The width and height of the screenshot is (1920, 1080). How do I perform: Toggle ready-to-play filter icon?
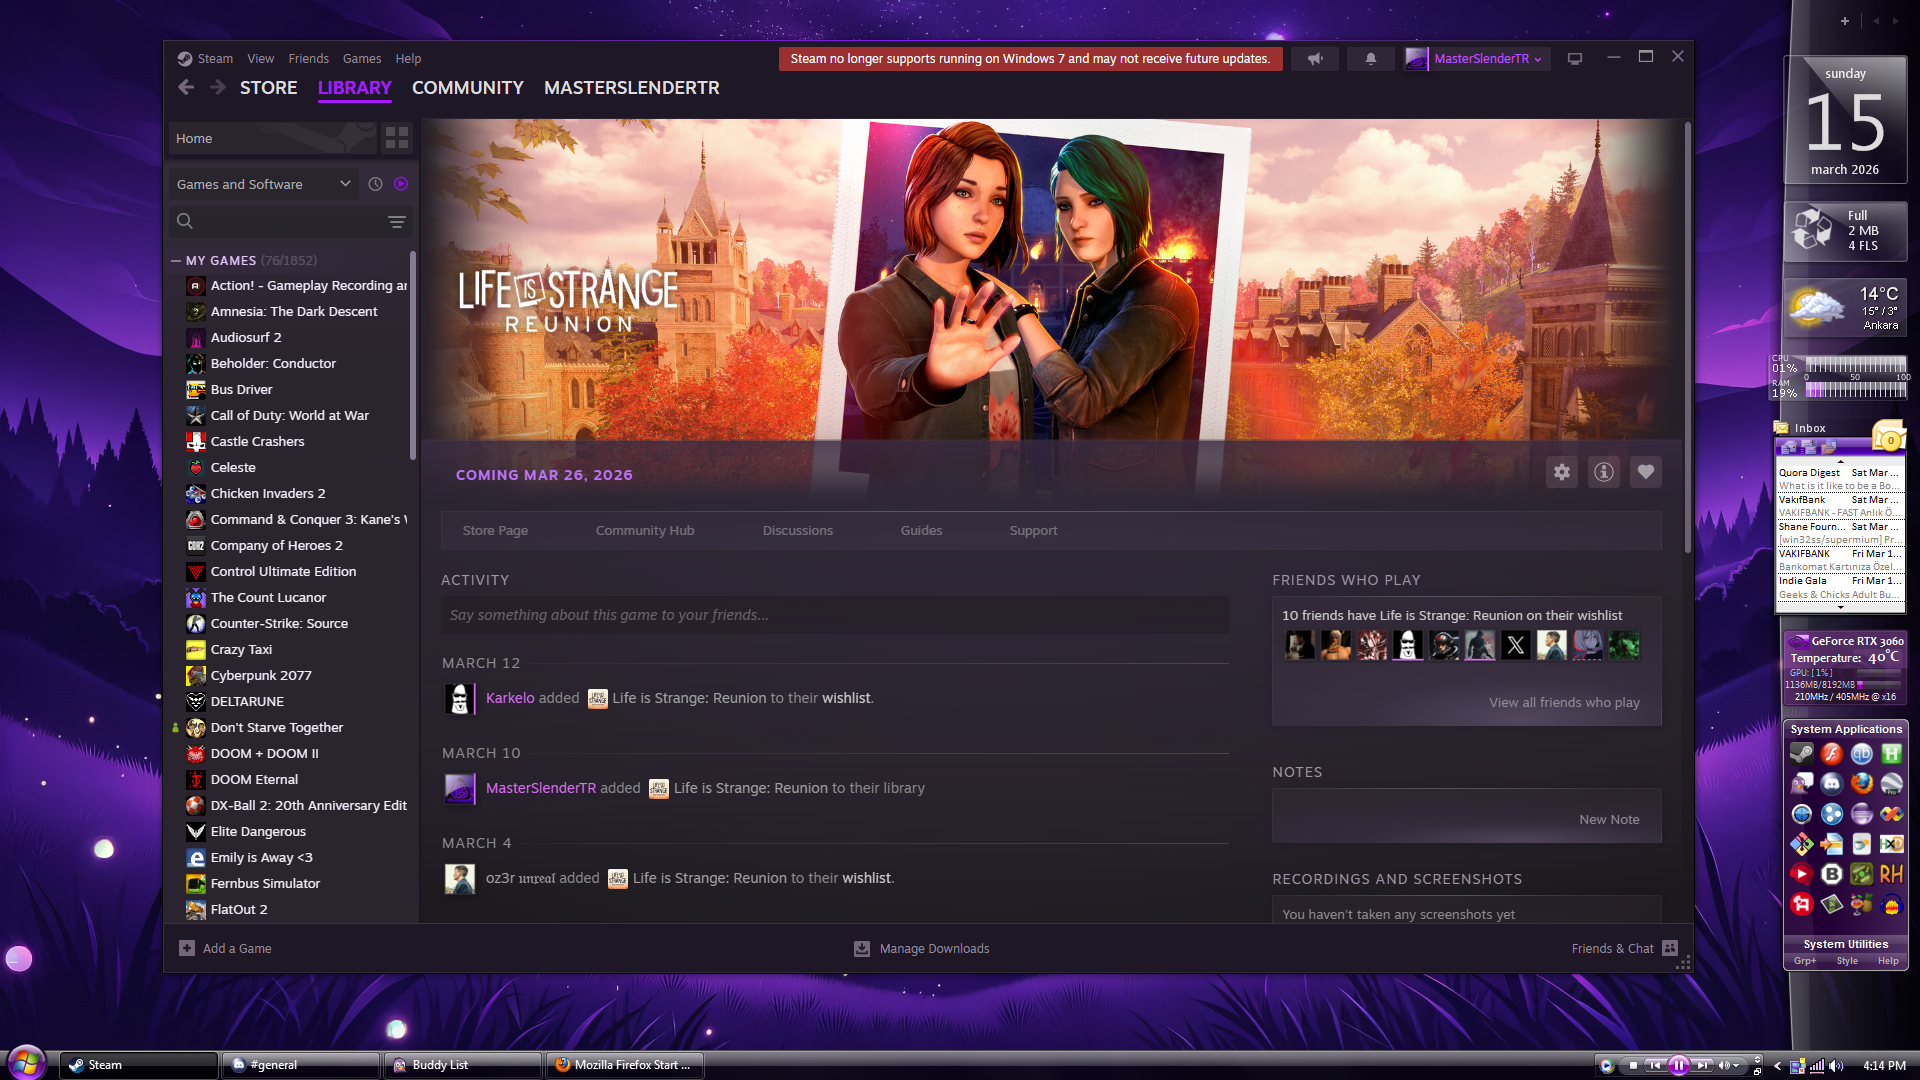tap(401, 184)
